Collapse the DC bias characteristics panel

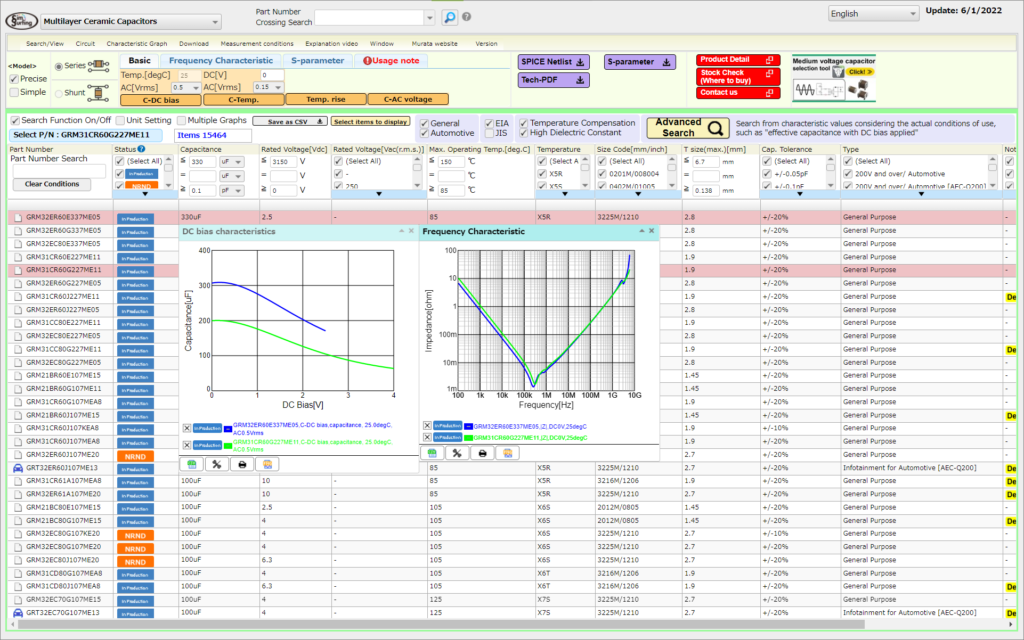point(400,231)
